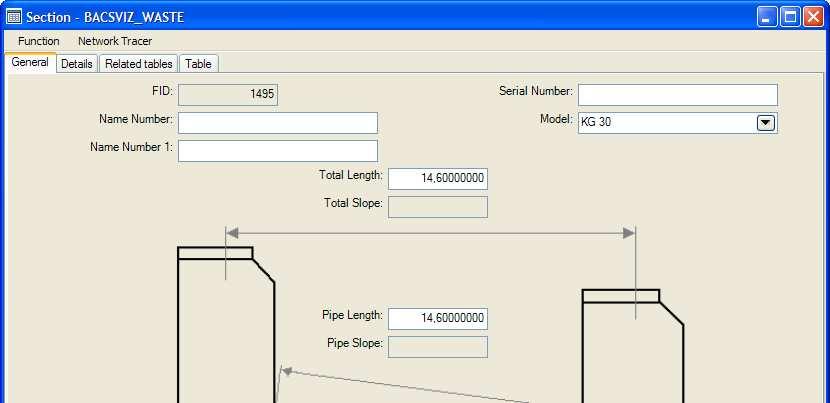Focus the Name Number input field
Viewport: 830px width, 403px height.
pyautogui.click(x=278, y=123)
